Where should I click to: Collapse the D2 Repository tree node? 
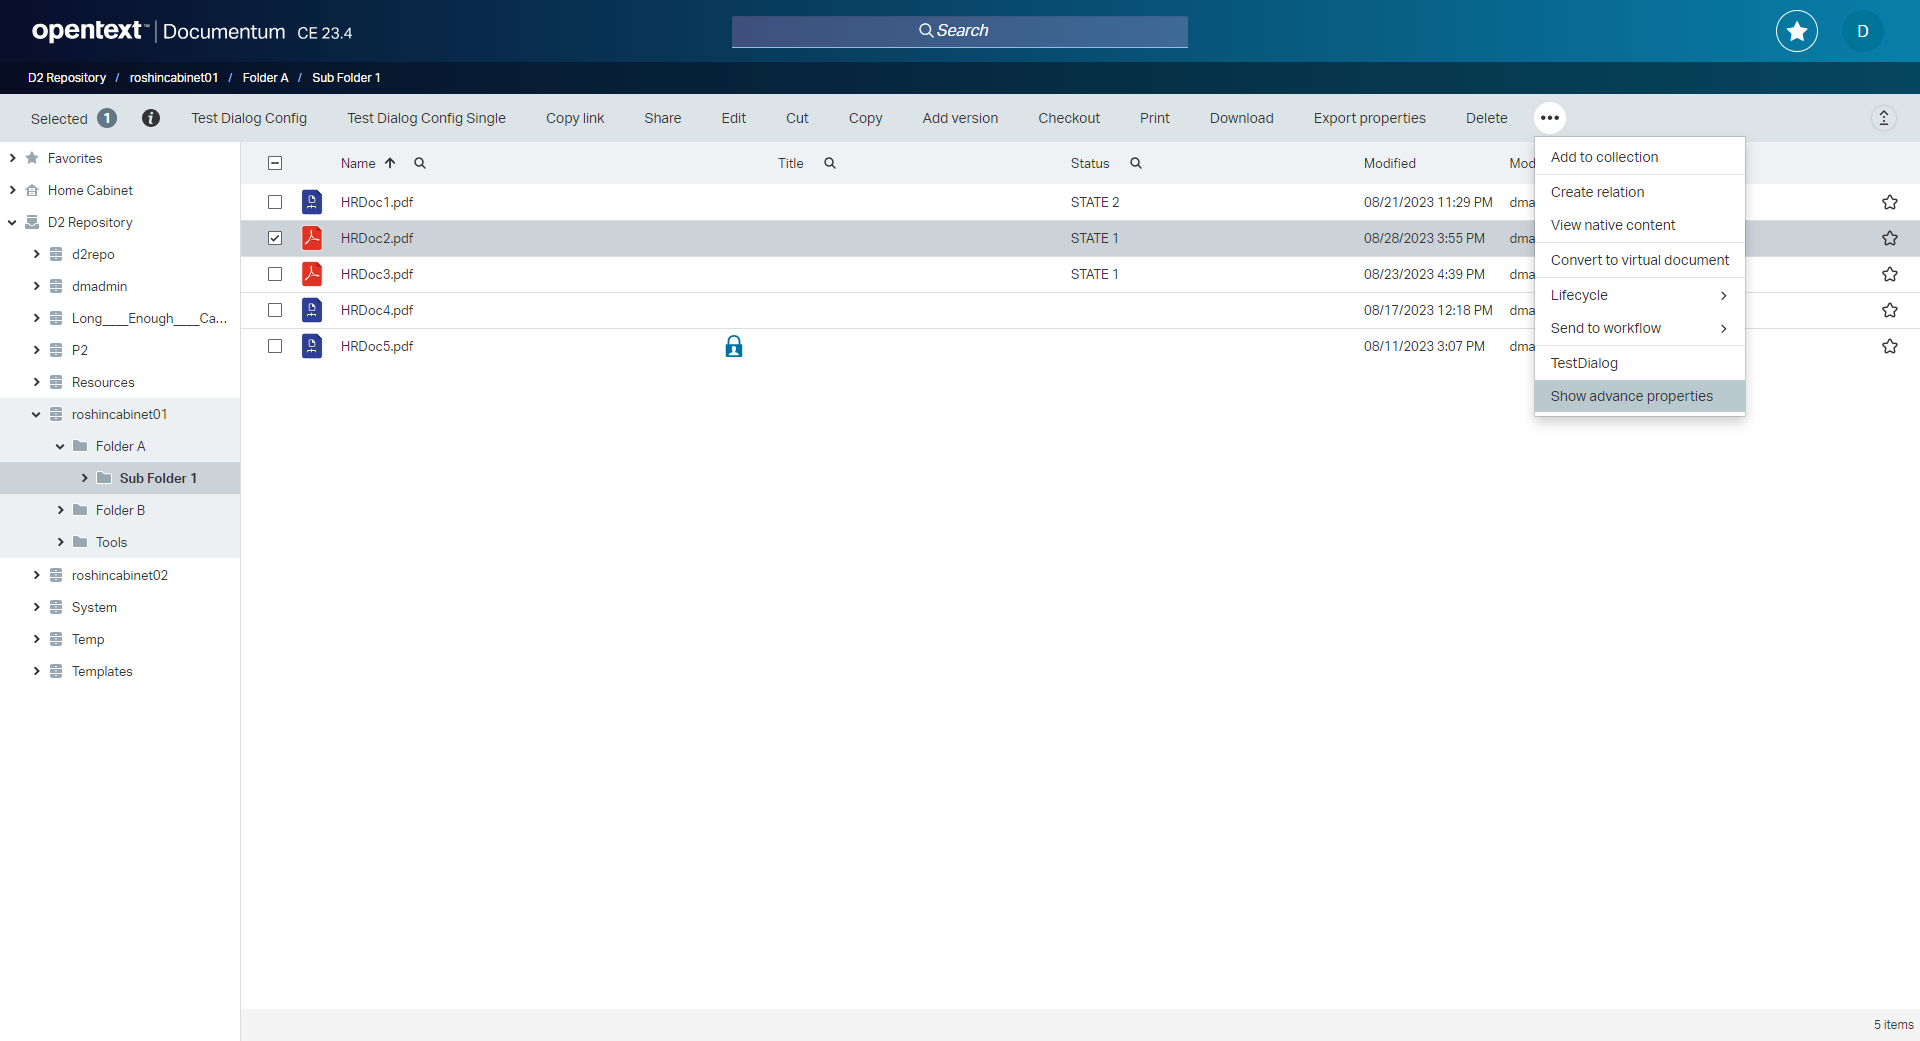tap(12, 222)
